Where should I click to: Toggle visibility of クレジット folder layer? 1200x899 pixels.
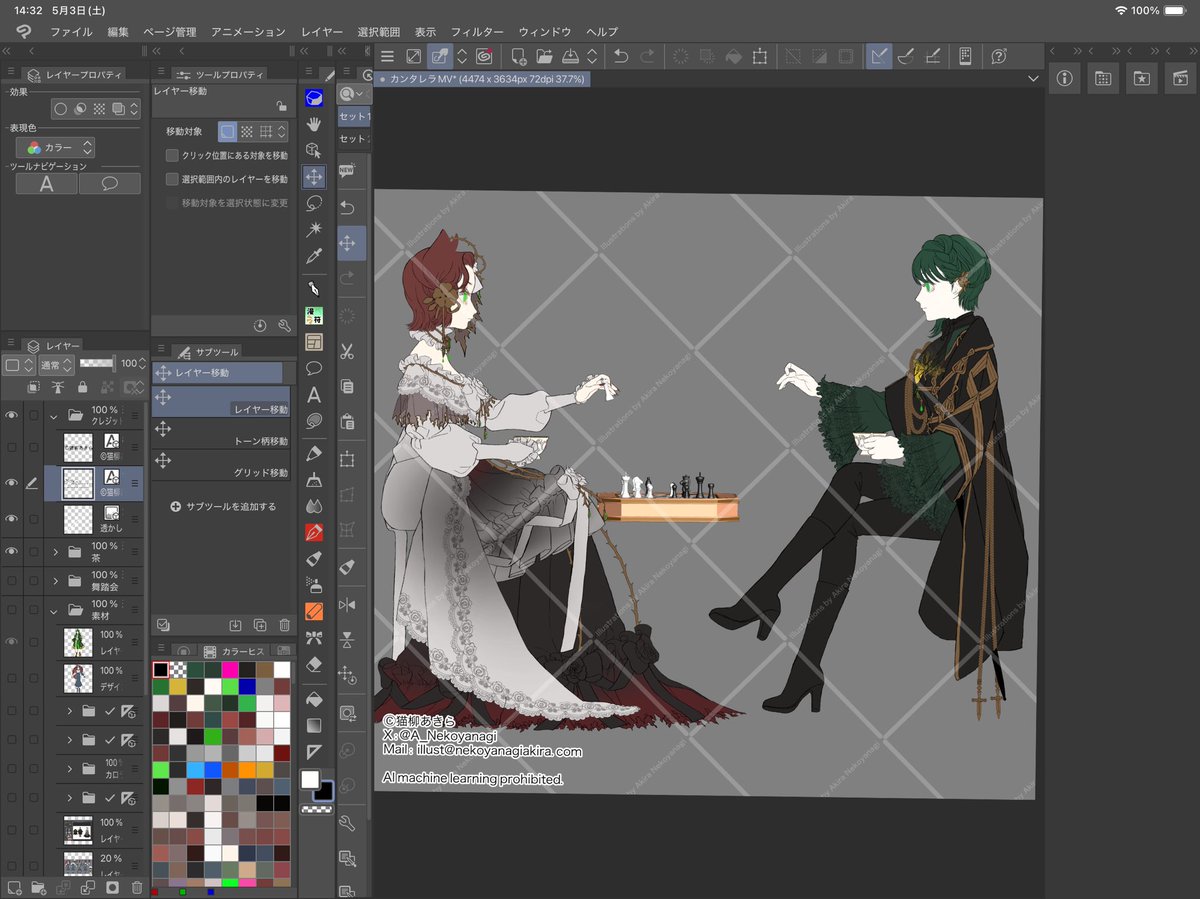12,416
